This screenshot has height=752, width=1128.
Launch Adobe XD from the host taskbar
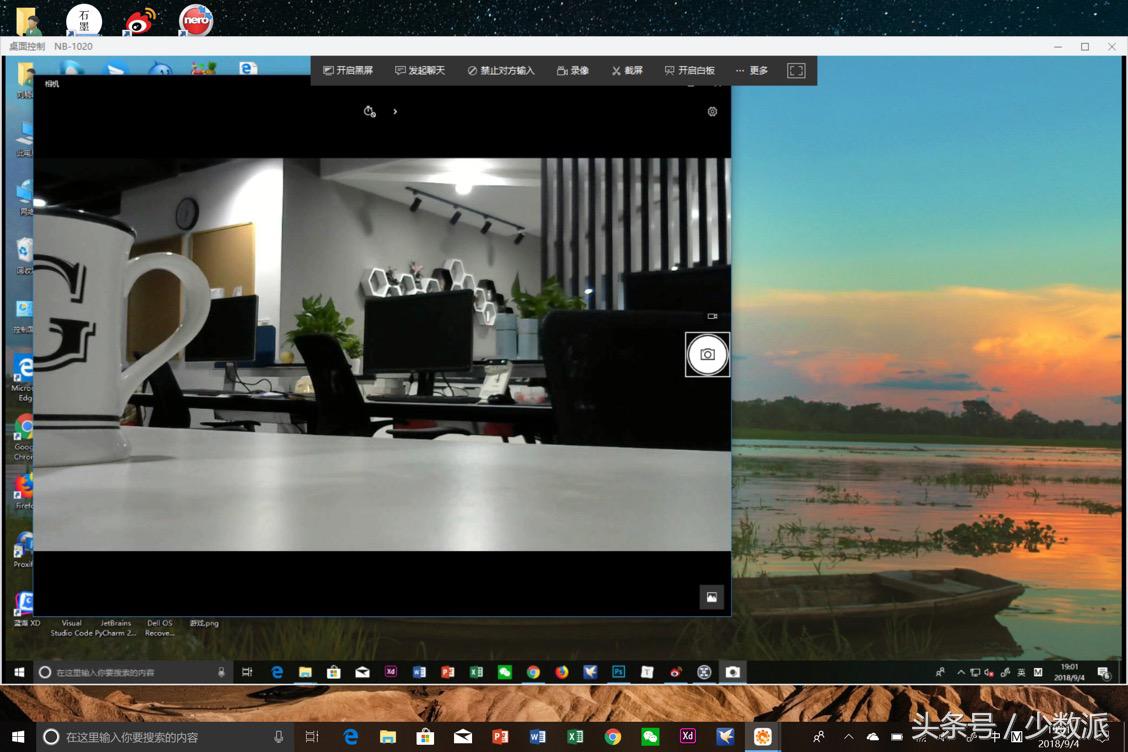(x=688, y=736)
